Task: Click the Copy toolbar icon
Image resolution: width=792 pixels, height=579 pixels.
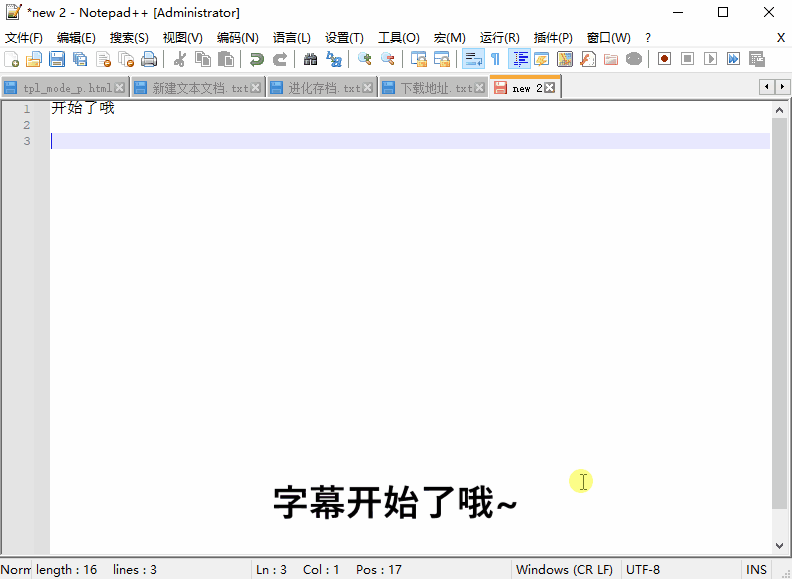Action: (x=203, y=59)
